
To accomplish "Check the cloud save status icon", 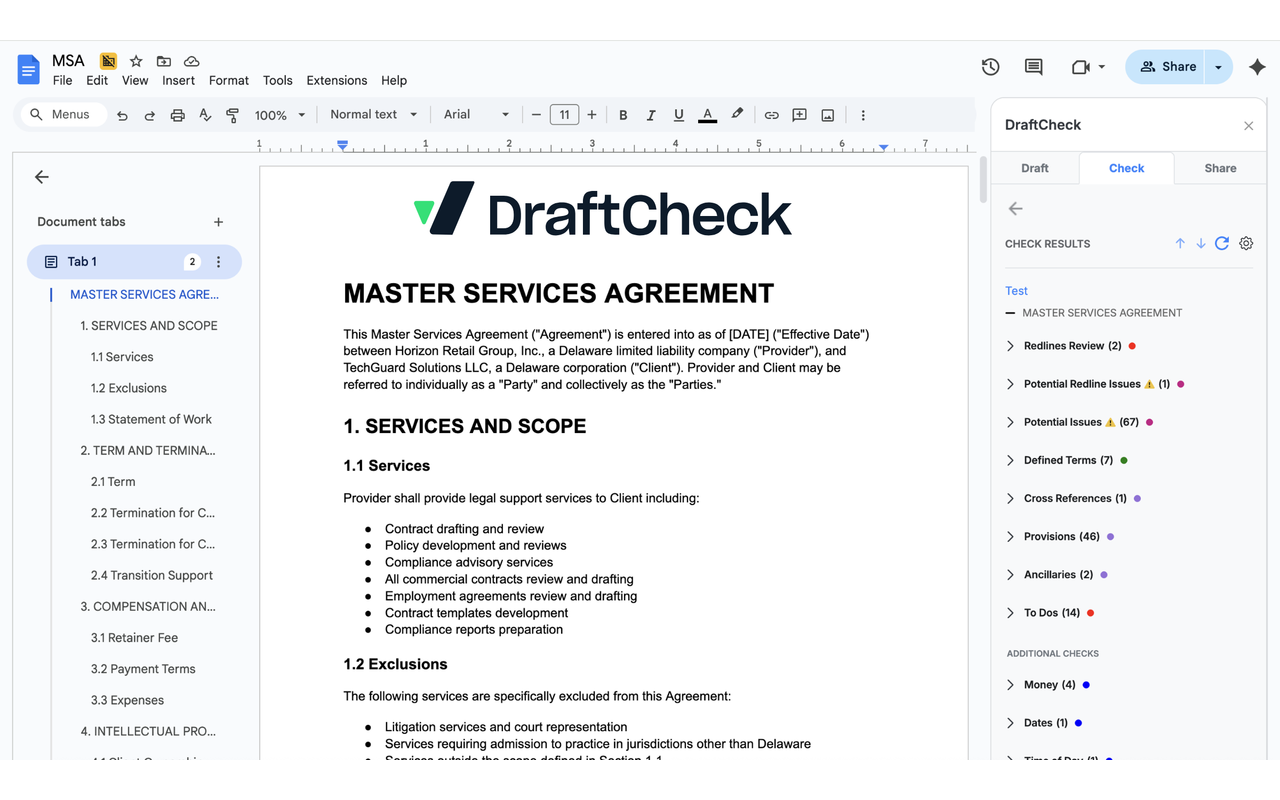I will coord(192,61).
